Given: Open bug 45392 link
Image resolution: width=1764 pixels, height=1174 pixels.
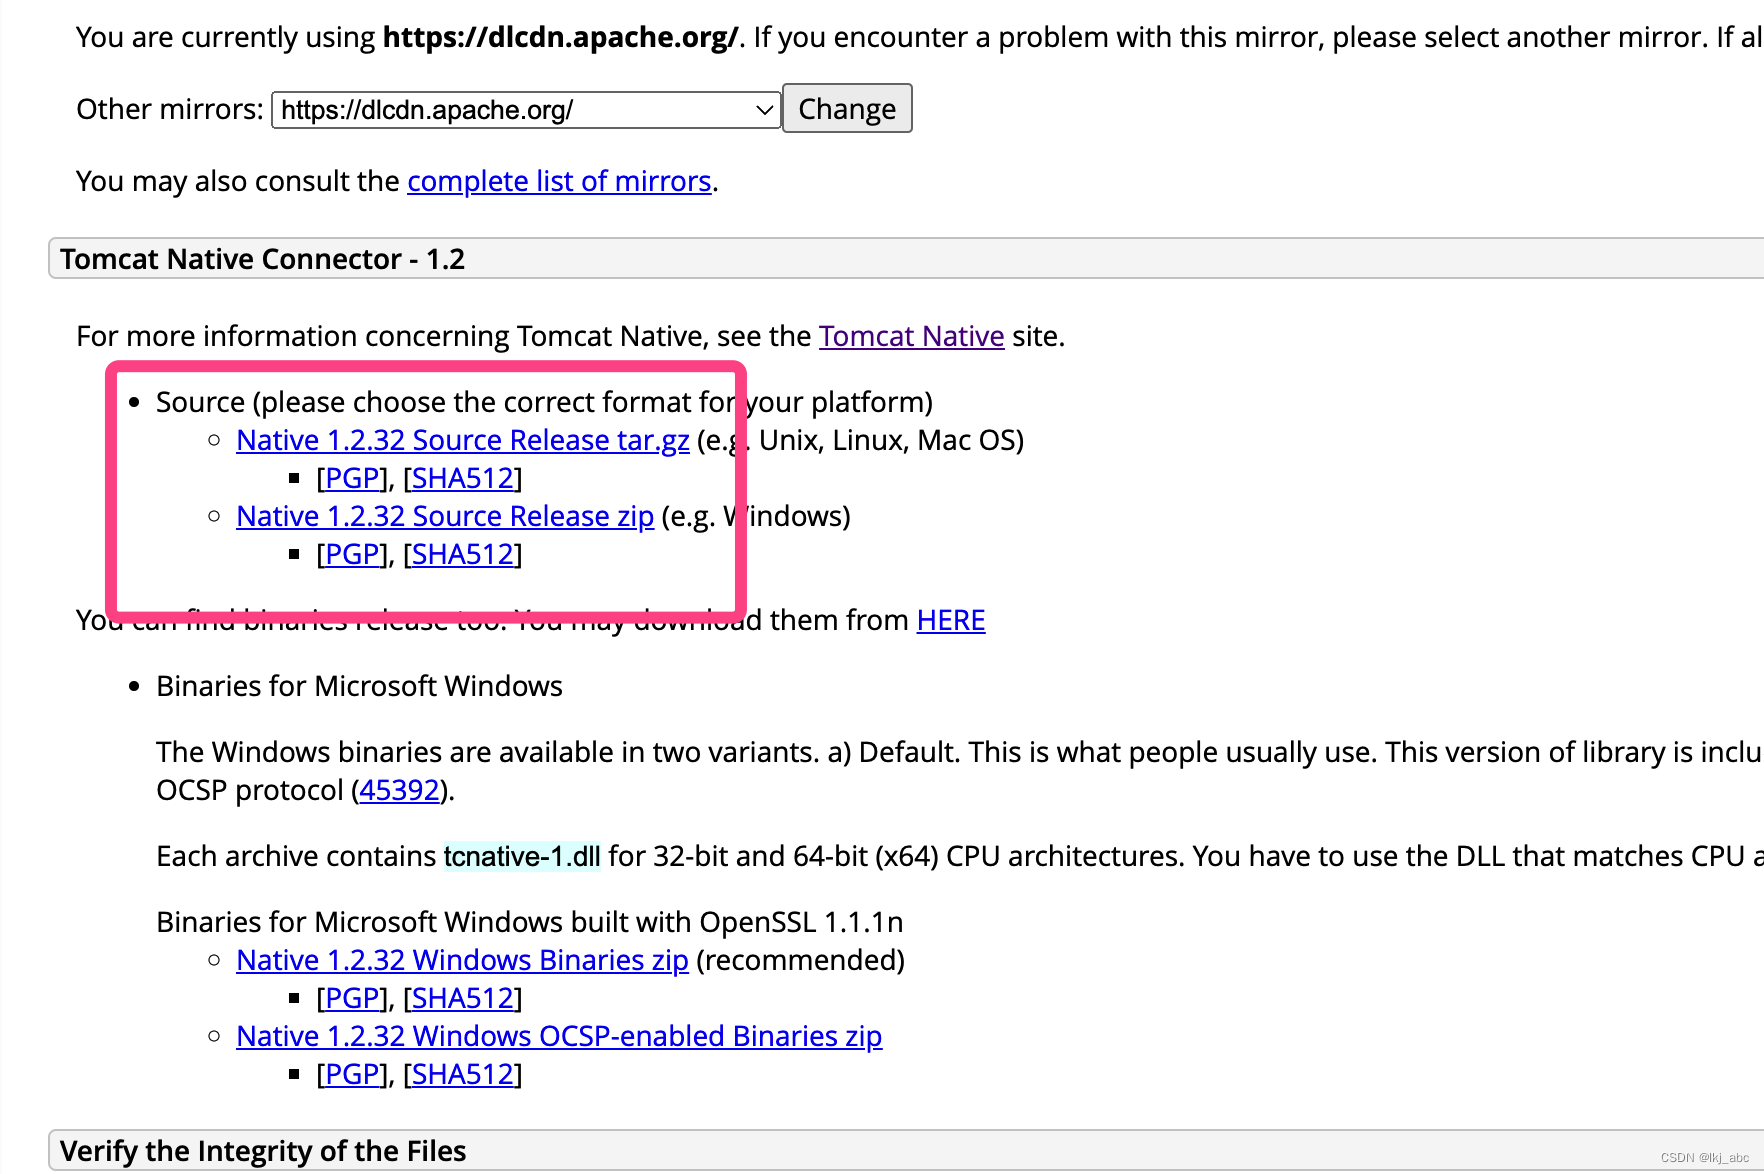Looking at the screenshot, I should 400,790.
